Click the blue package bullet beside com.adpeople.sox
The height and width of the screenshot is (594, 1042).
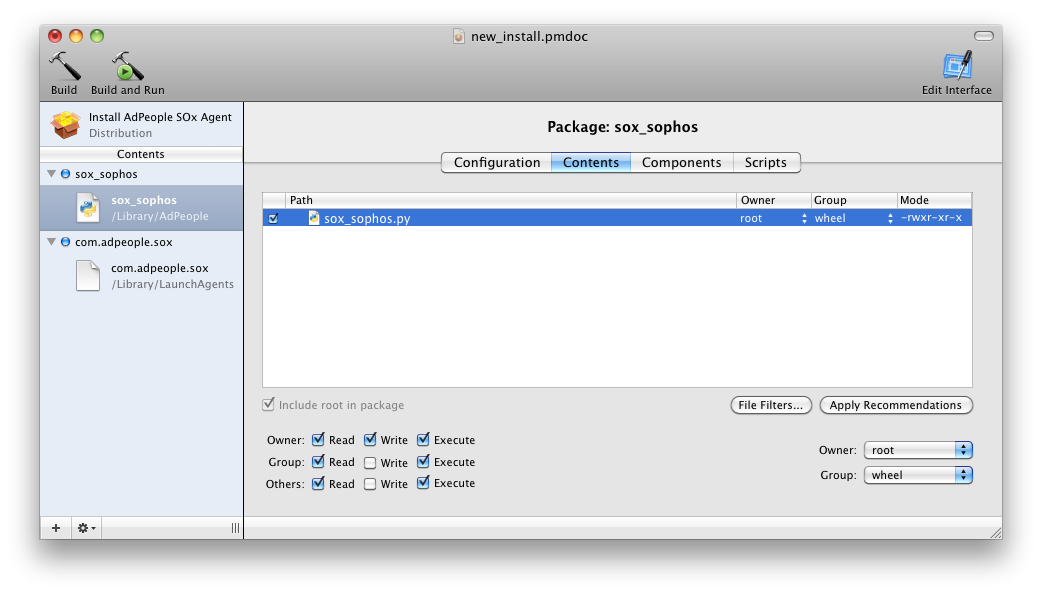(65, 242)
